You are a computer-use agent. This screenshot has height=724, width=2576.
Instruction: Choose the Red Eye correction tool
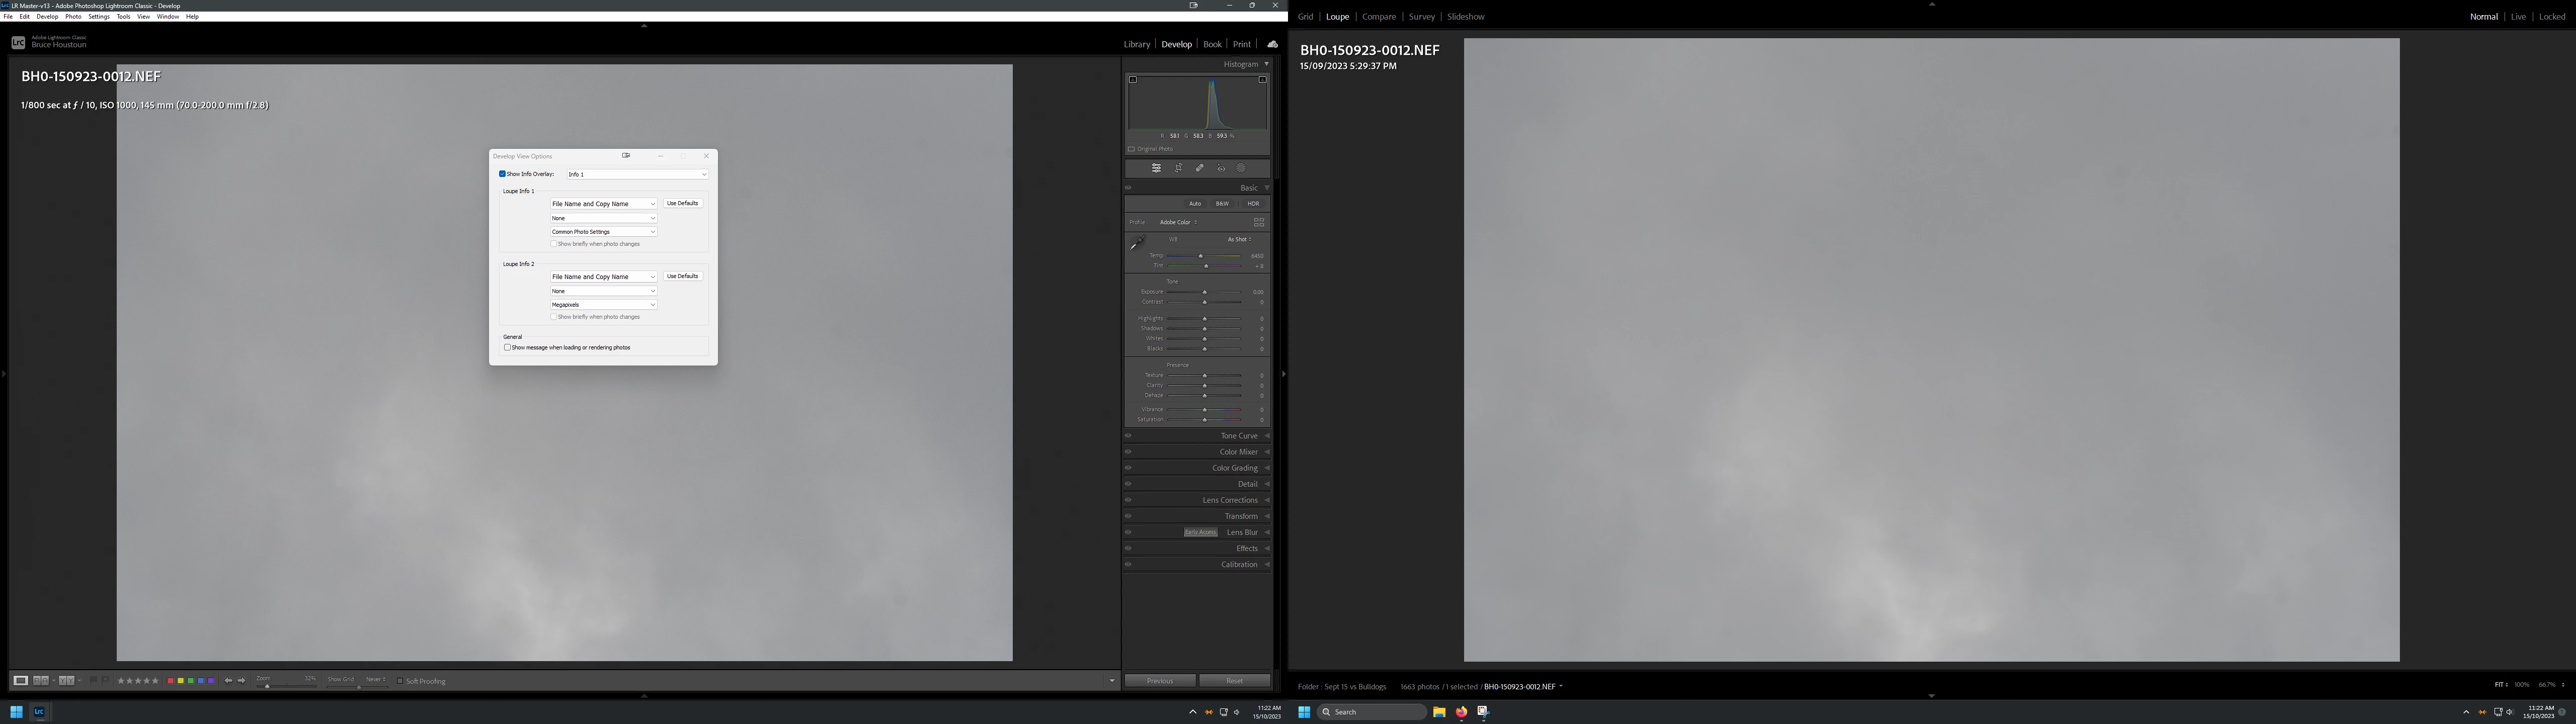point(1220,168)
